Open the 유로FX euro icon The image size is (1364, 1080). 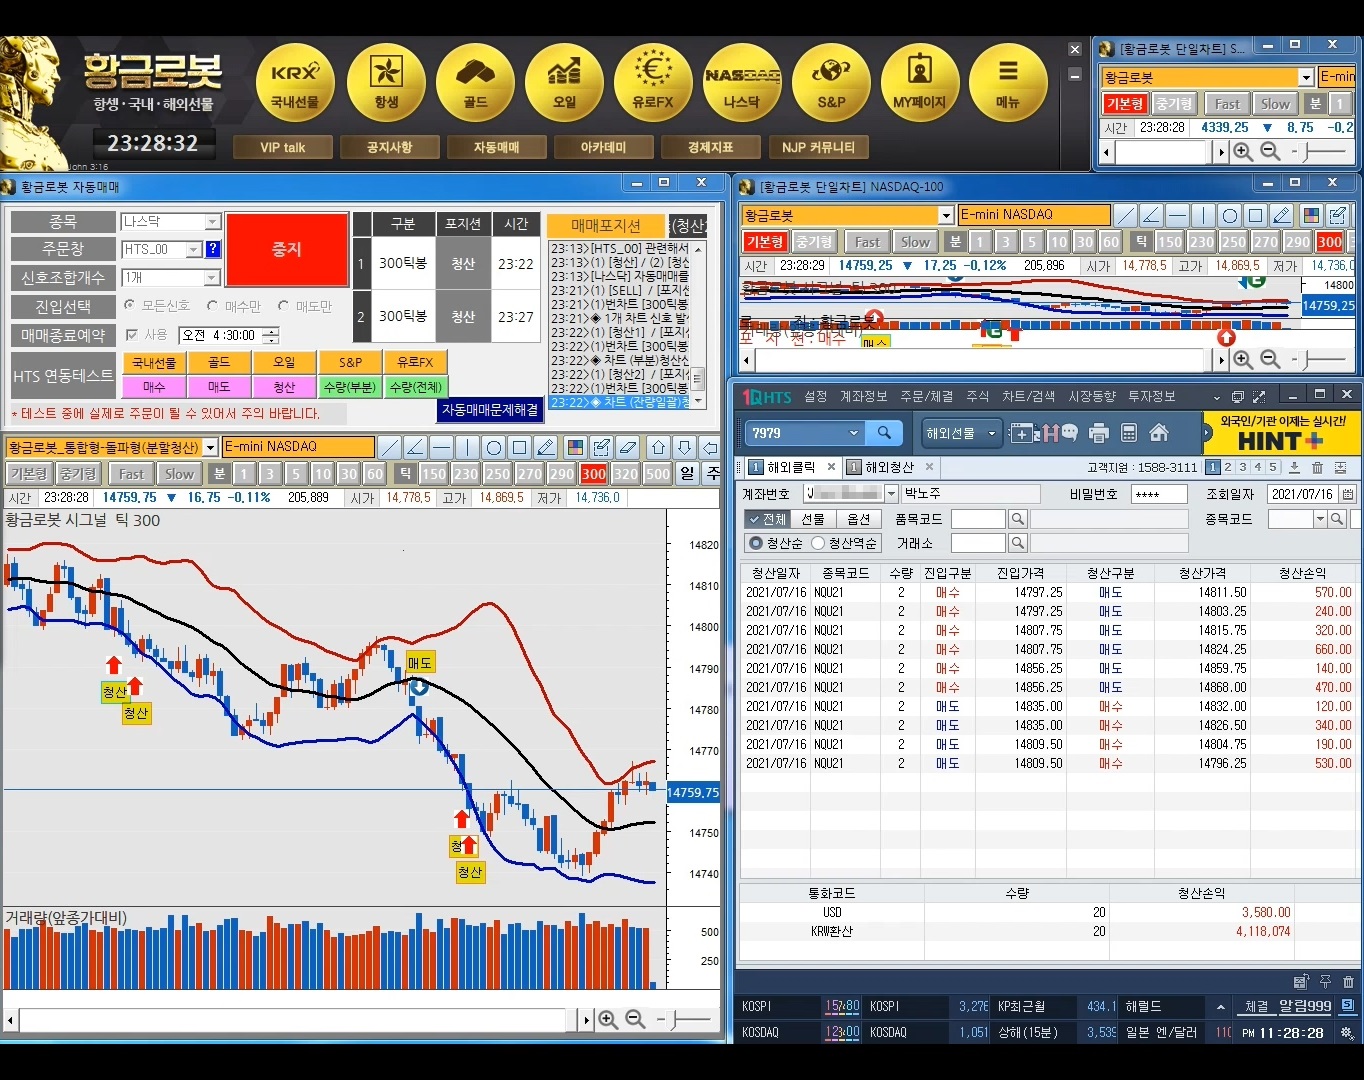click(x=653, y=83)
